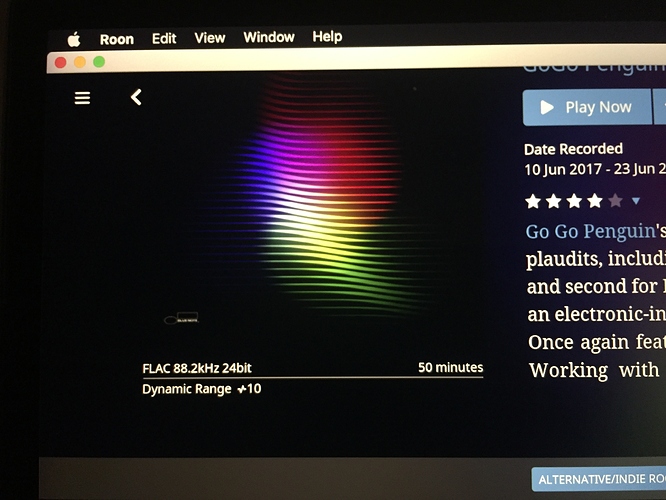
Task: Expand the star rating dropdown arrow
Action: pyautogui.click(x=636, y=201)
